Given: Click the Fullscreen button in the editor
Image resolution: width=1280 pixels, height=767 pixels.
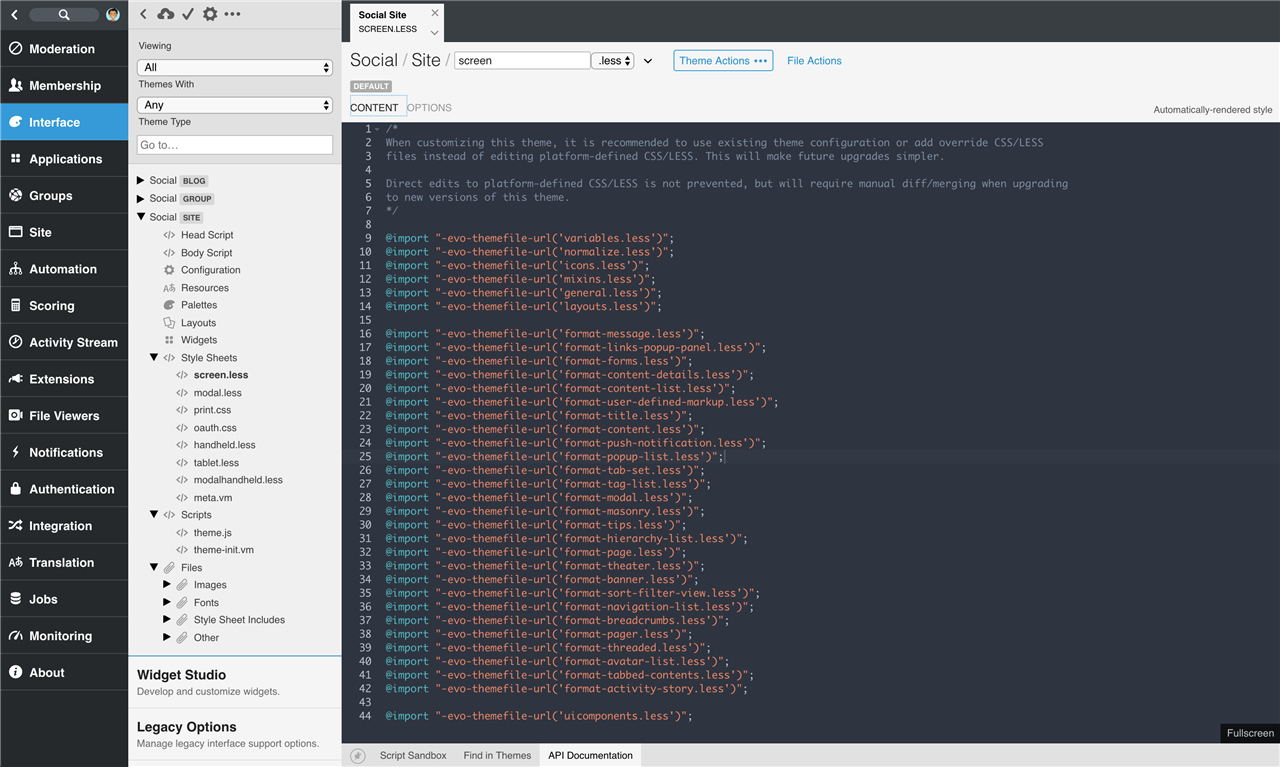Looking at the screenshot, I should (x=1250, y=733).
